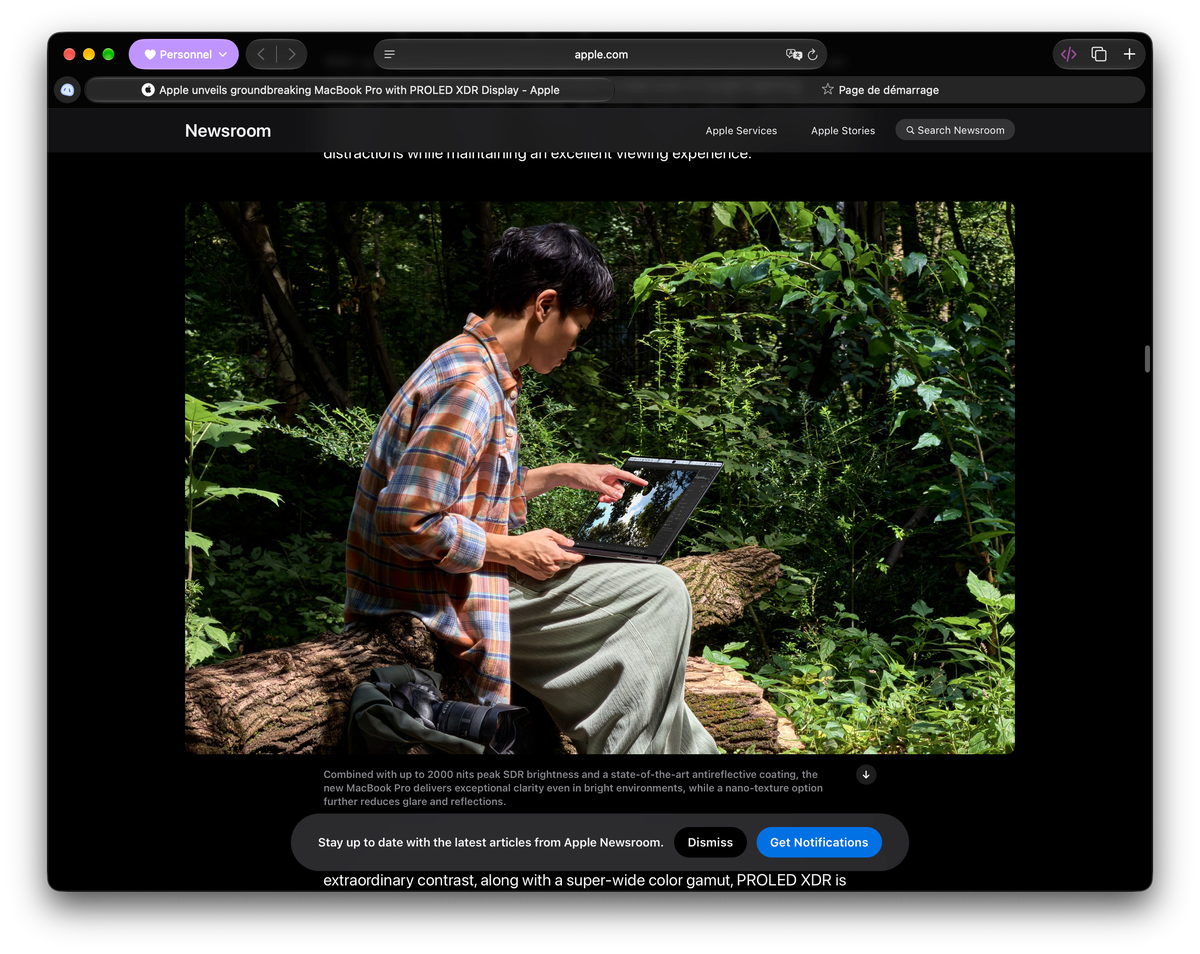Screen dimensions: 1200x954
Task: Open the web inspector developer tools icon
Action: [x=1068, y=54]
